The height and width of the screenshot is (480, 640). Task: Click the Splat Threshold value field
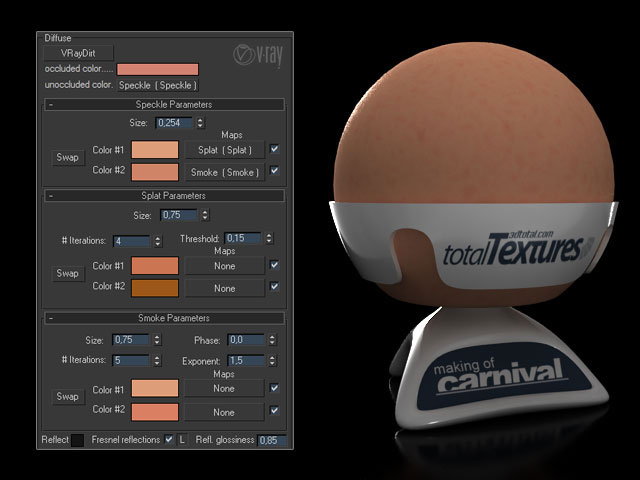(x=242, y=238)
